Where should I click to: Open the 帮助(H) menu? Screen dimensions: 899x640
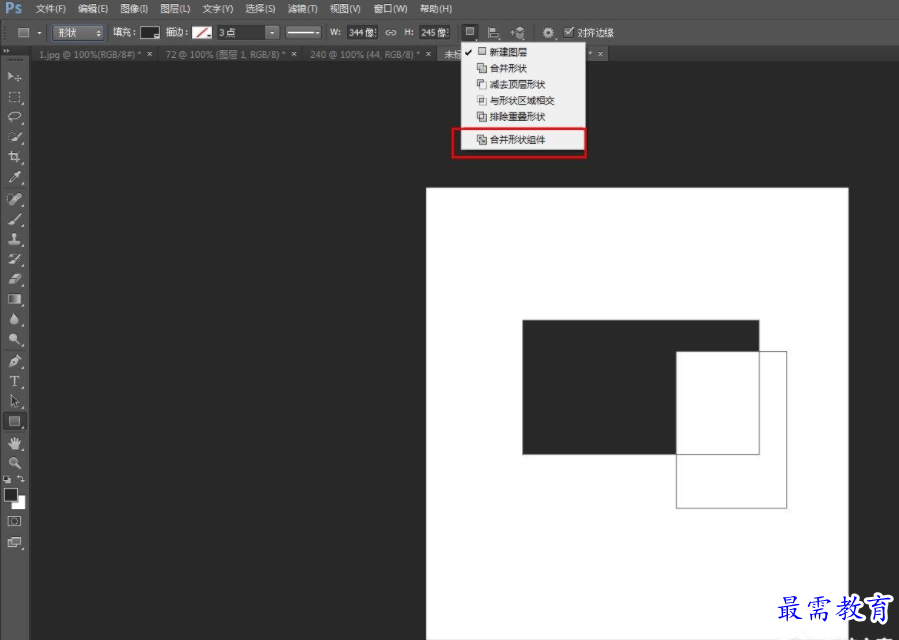[436, 9]
